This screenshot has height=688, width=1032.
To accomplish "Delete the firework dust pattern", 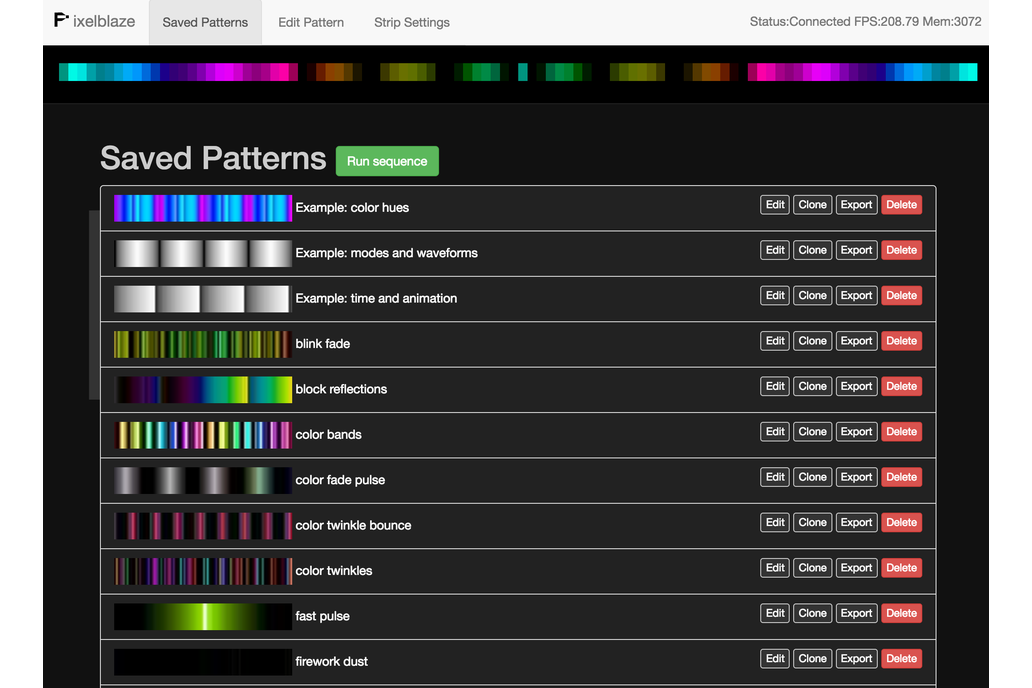I will point(902,659).
